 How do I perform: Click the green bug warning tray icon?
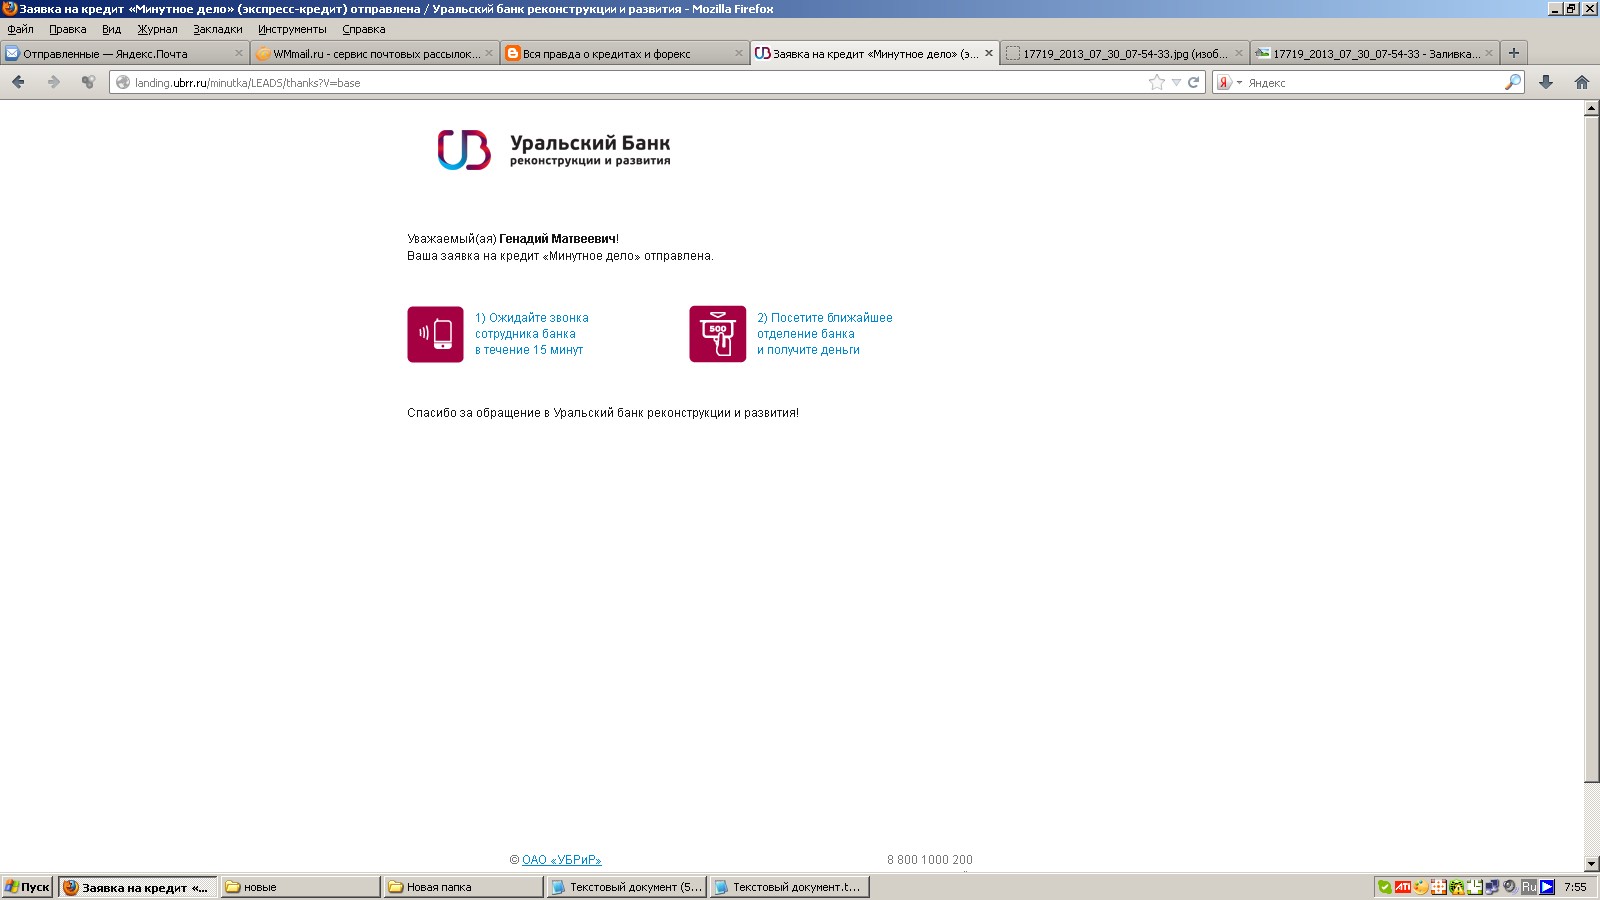tap(1457, 887)
